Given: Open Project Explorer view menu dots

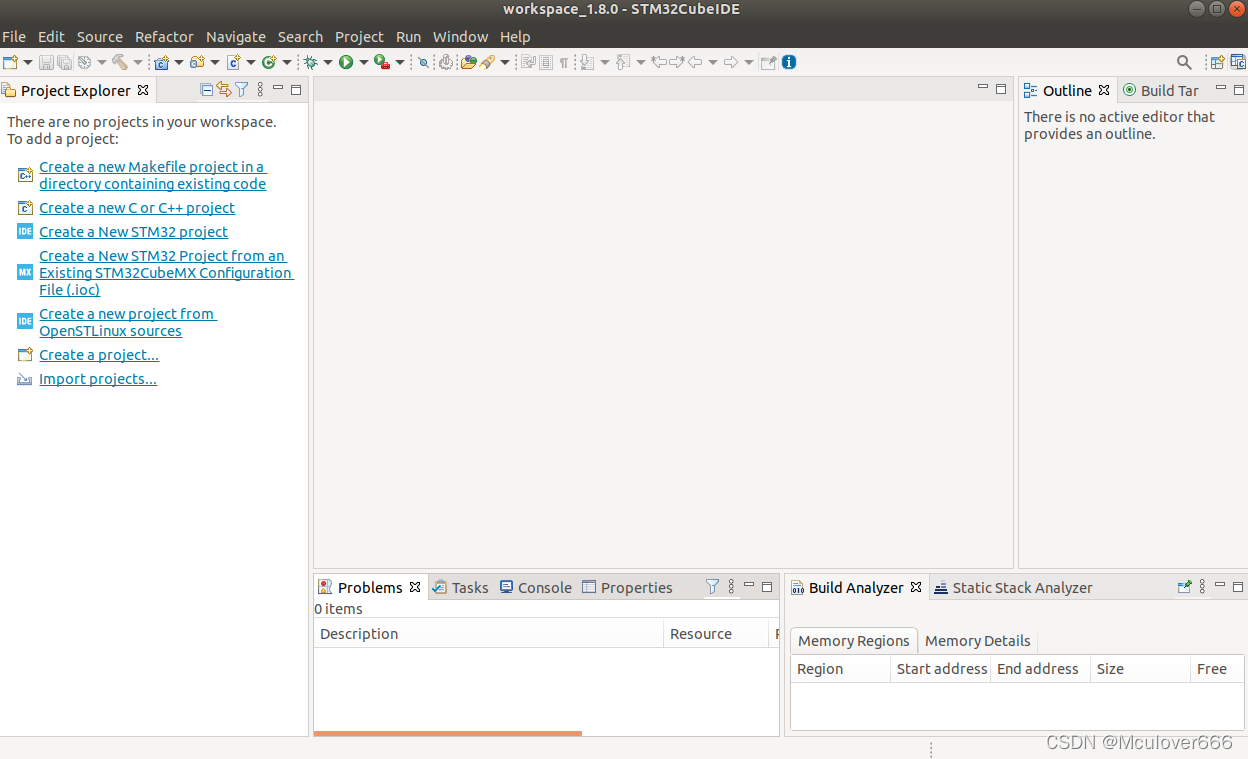Looking at the screenshot, I should (x=260, y=90).
